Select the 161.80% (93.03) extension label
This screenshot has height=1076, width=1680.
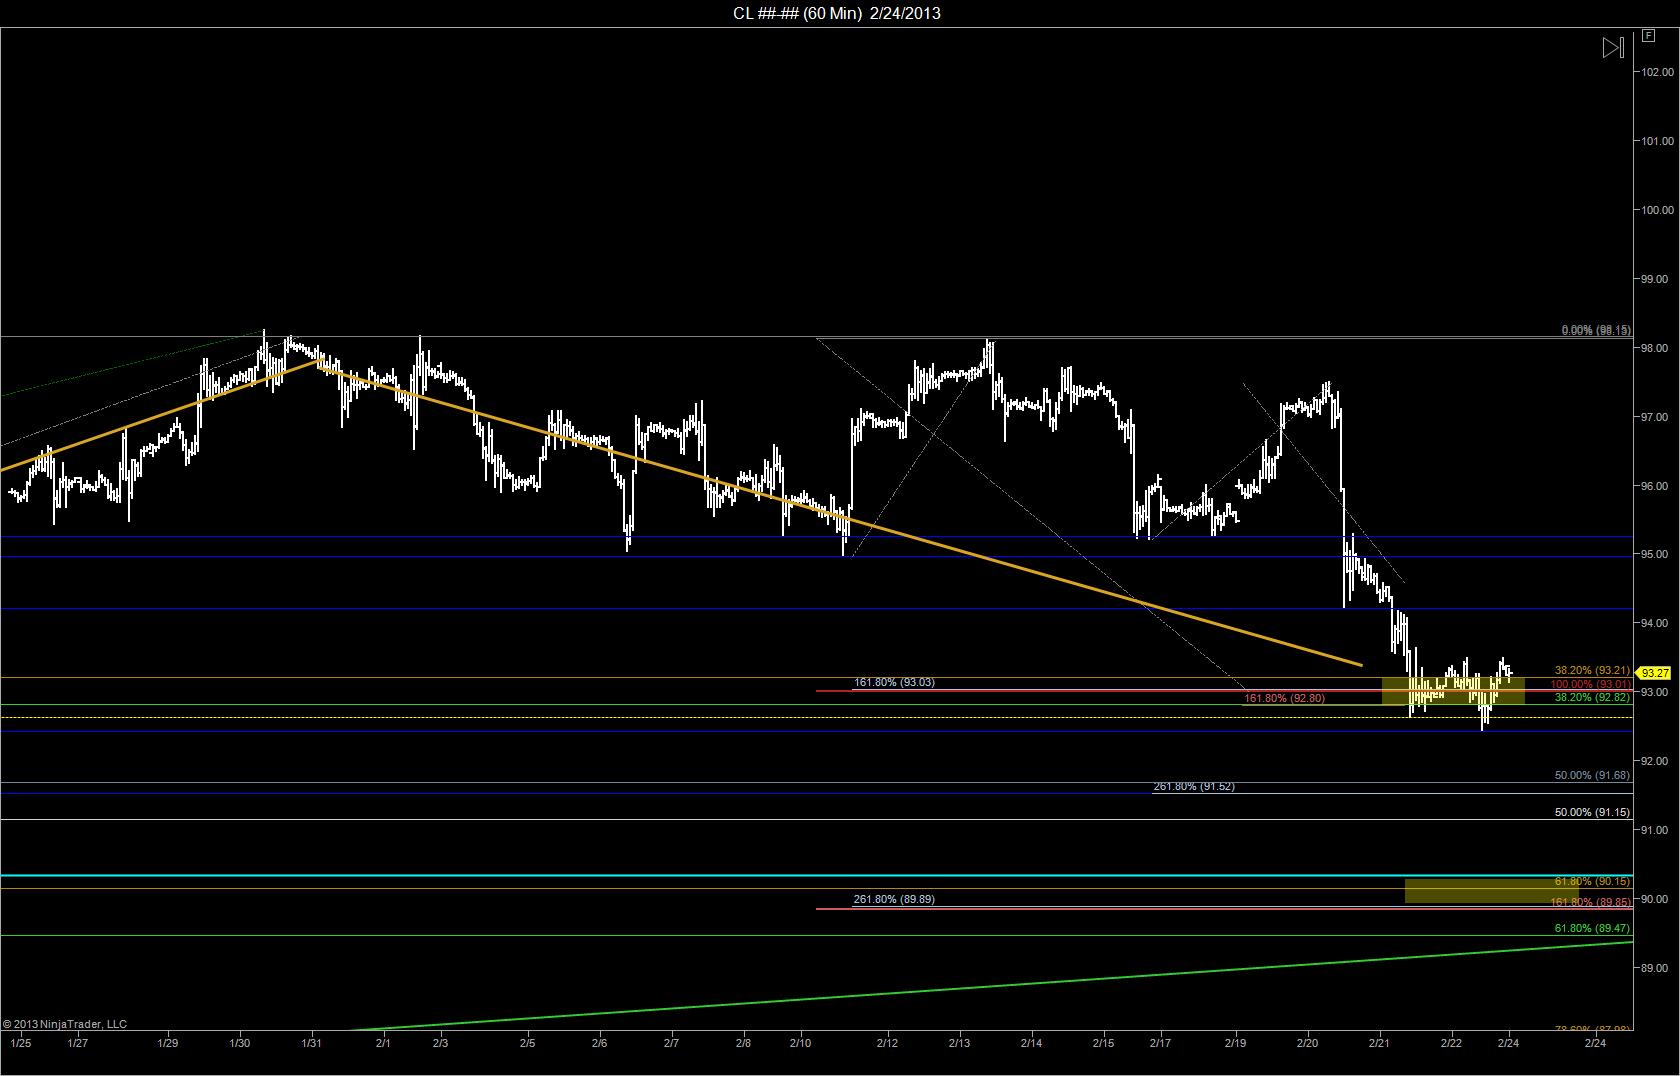pyautogui.click(x=894, y=682)
